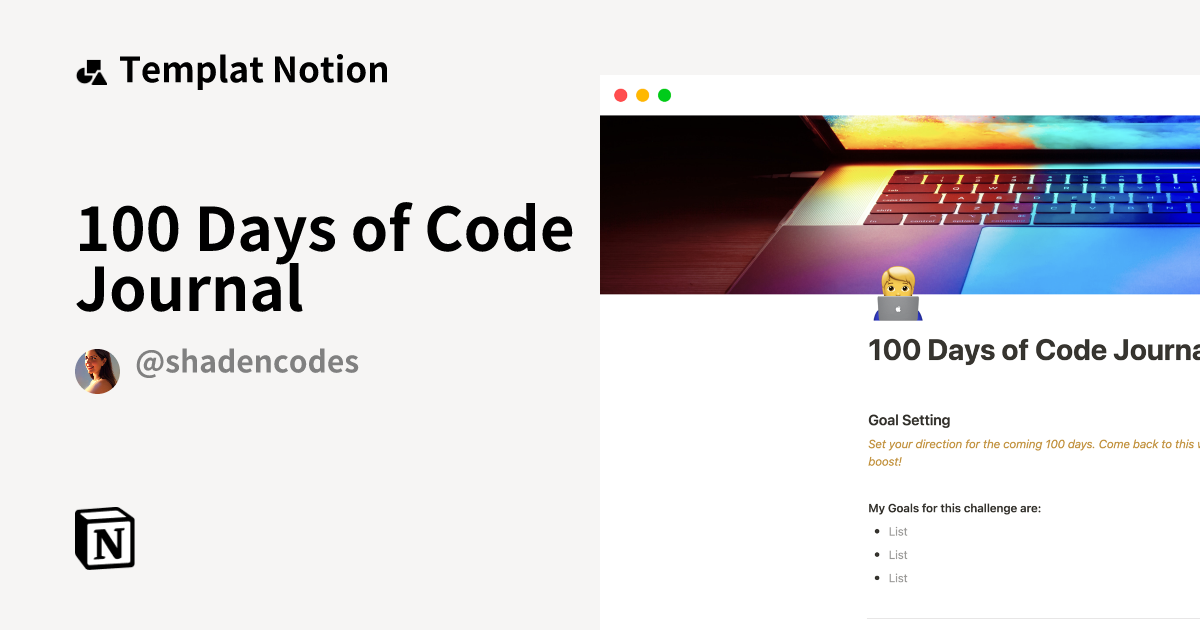The height and width of the screenshot is (630, 1200).
Task: Click the orange italic "Set your direction" text
Action: 1030,444
